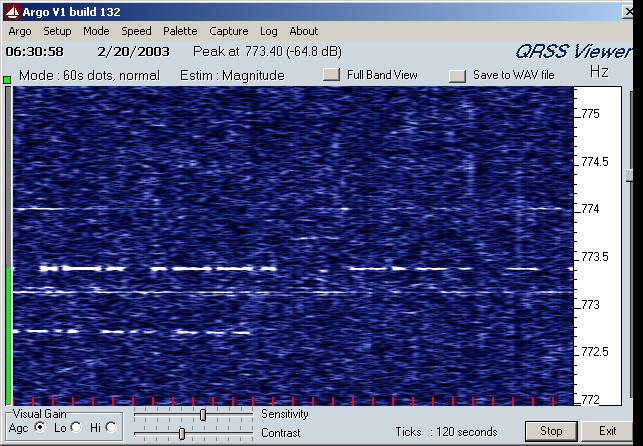
Task: Open the Capture menu
Action: click(x=228, y=31)
